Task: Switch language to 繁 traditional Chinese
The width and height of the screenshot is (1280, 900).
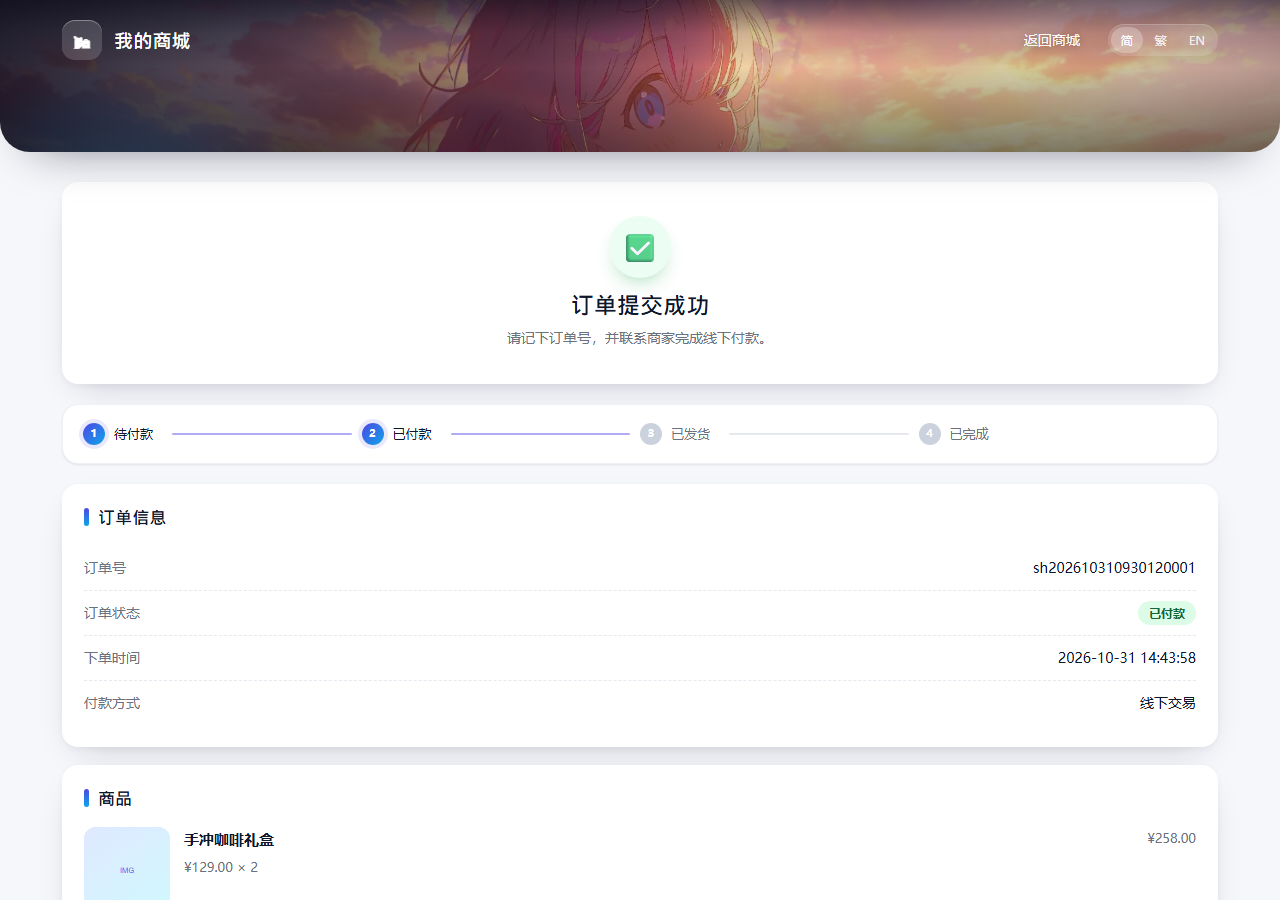Action: point(1161,41)
